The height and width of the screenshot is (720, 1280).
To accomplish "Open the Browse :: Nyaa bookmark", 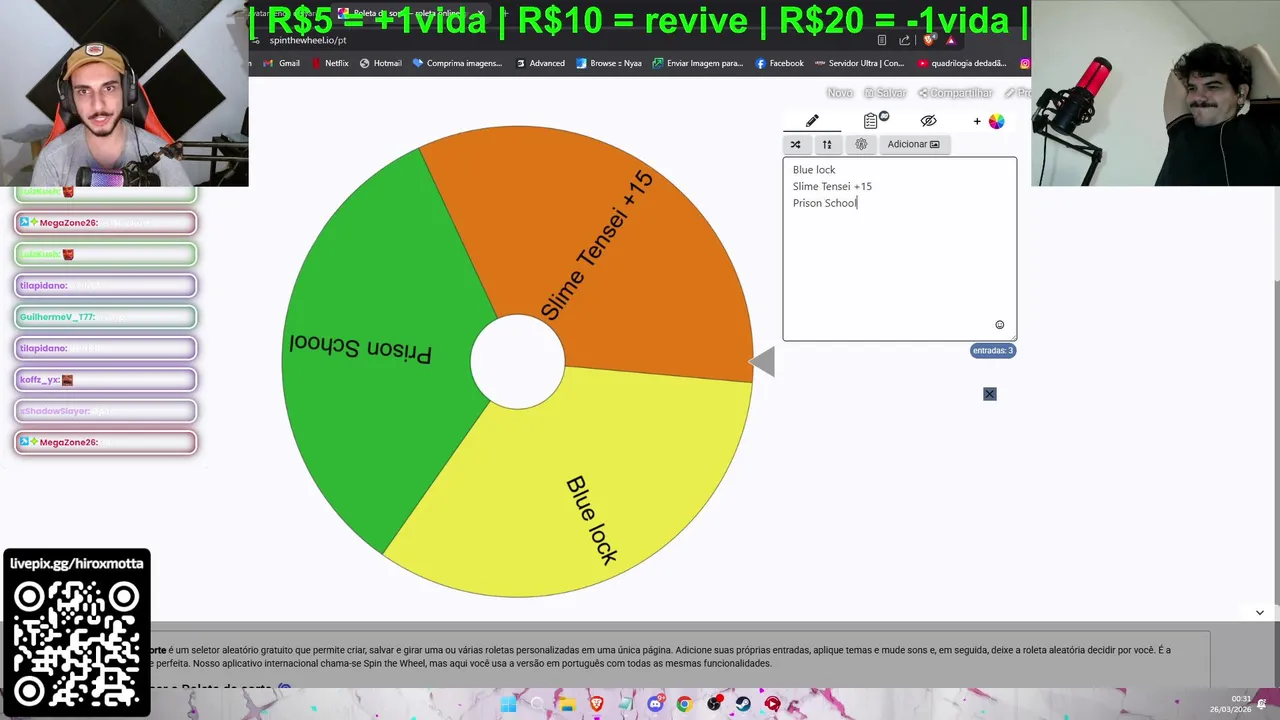I will point(609,63).
